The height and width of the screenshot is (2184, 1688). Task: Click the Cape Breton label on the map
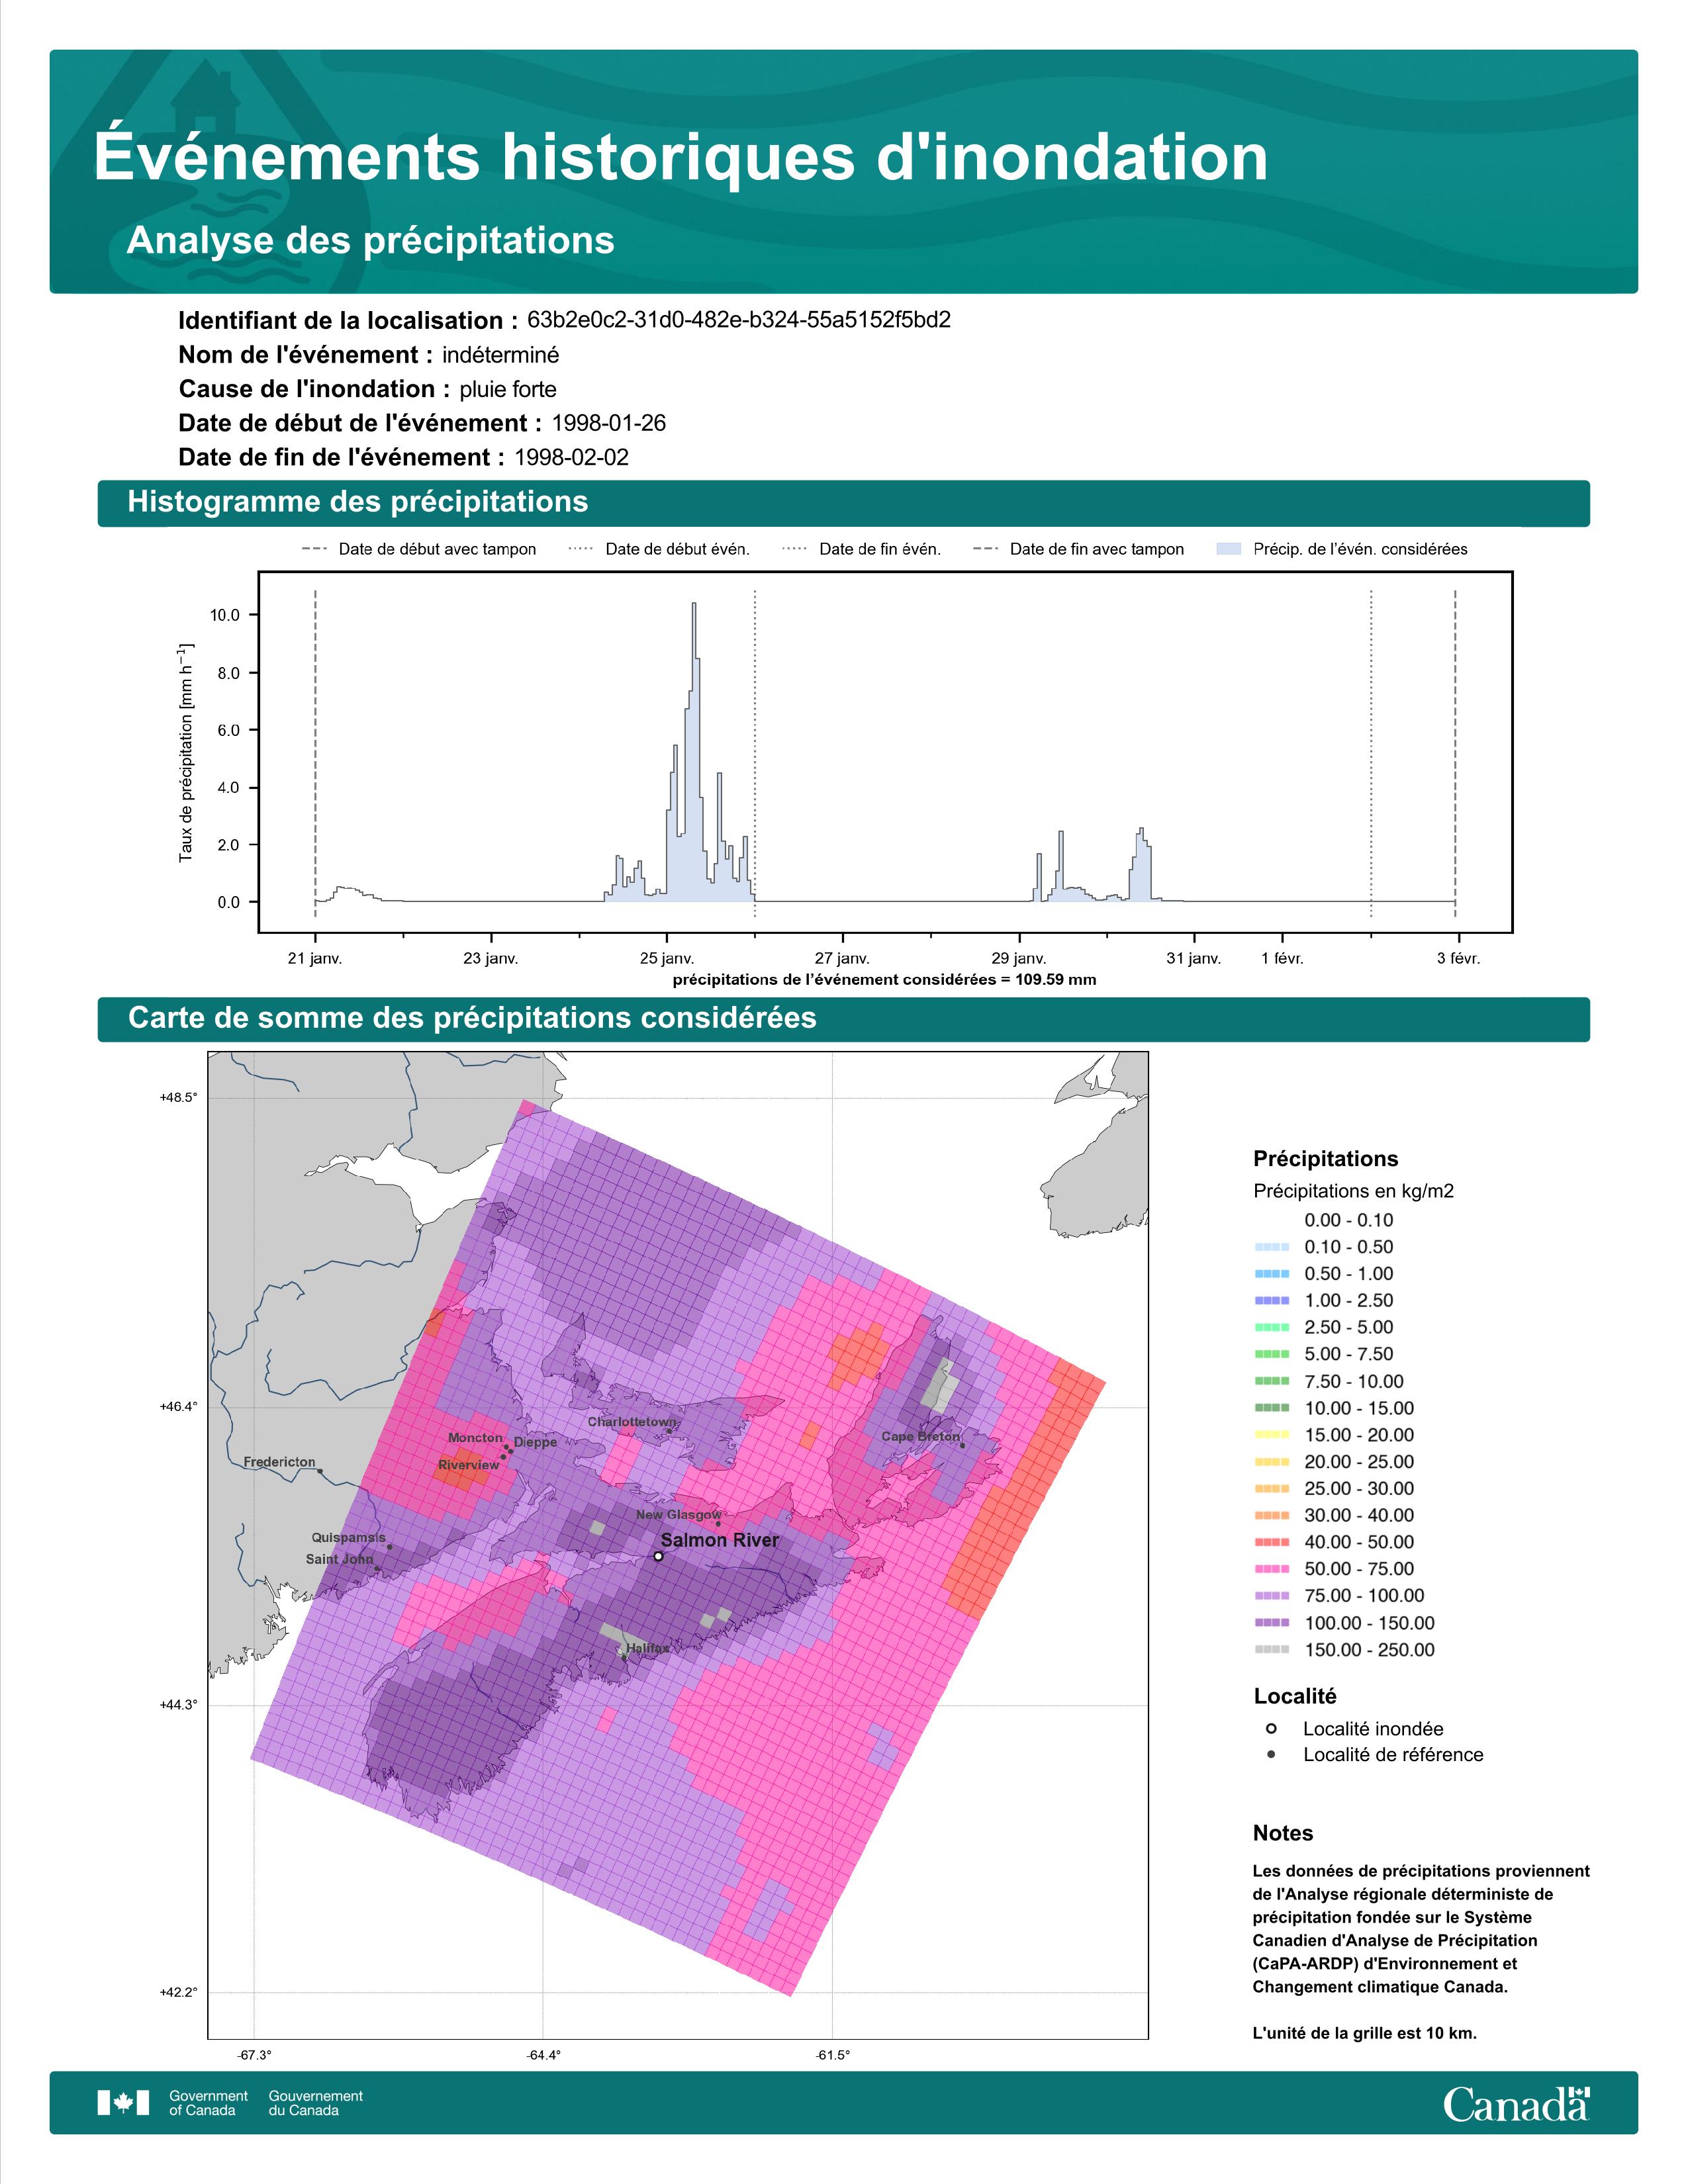point(920,1436)
